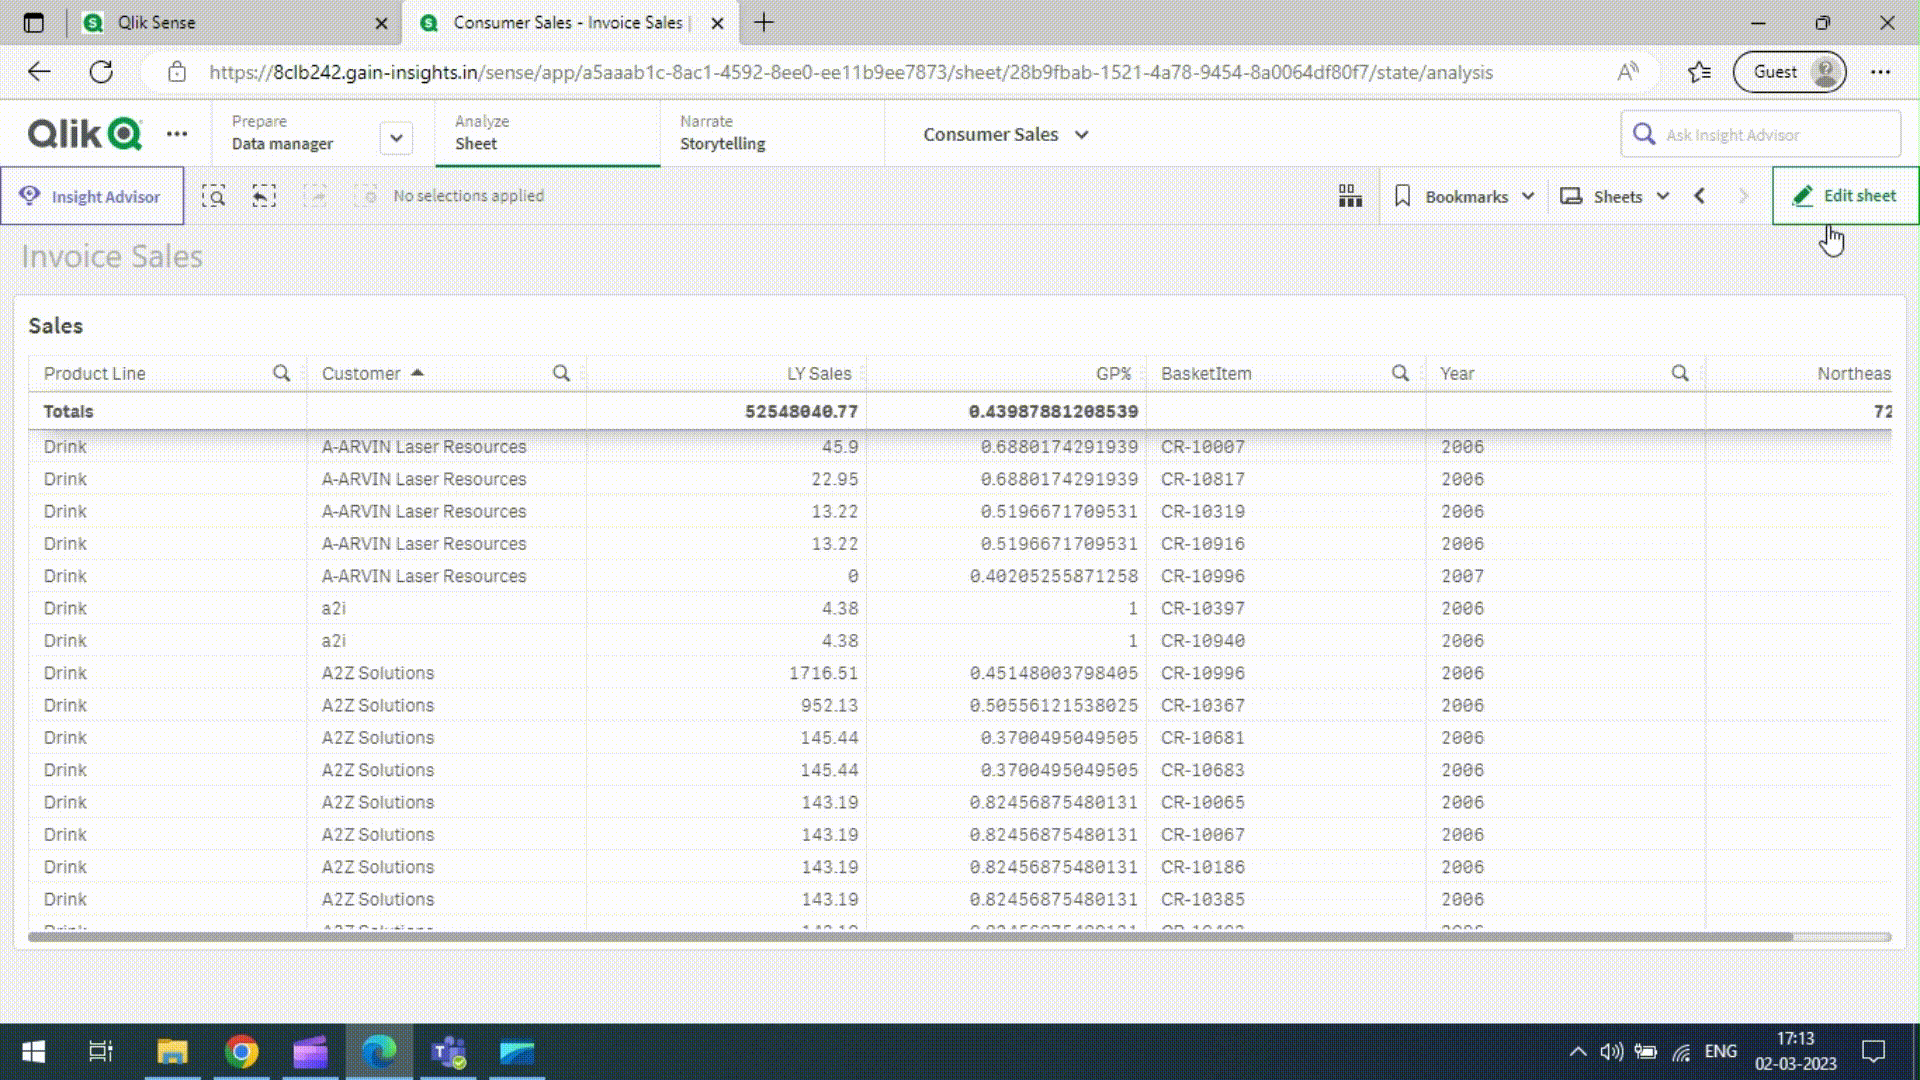This screenshot has width=1920, height=1080.
Task: Click LY Sales value 1716.51
Action: click(x=823, y=673)
